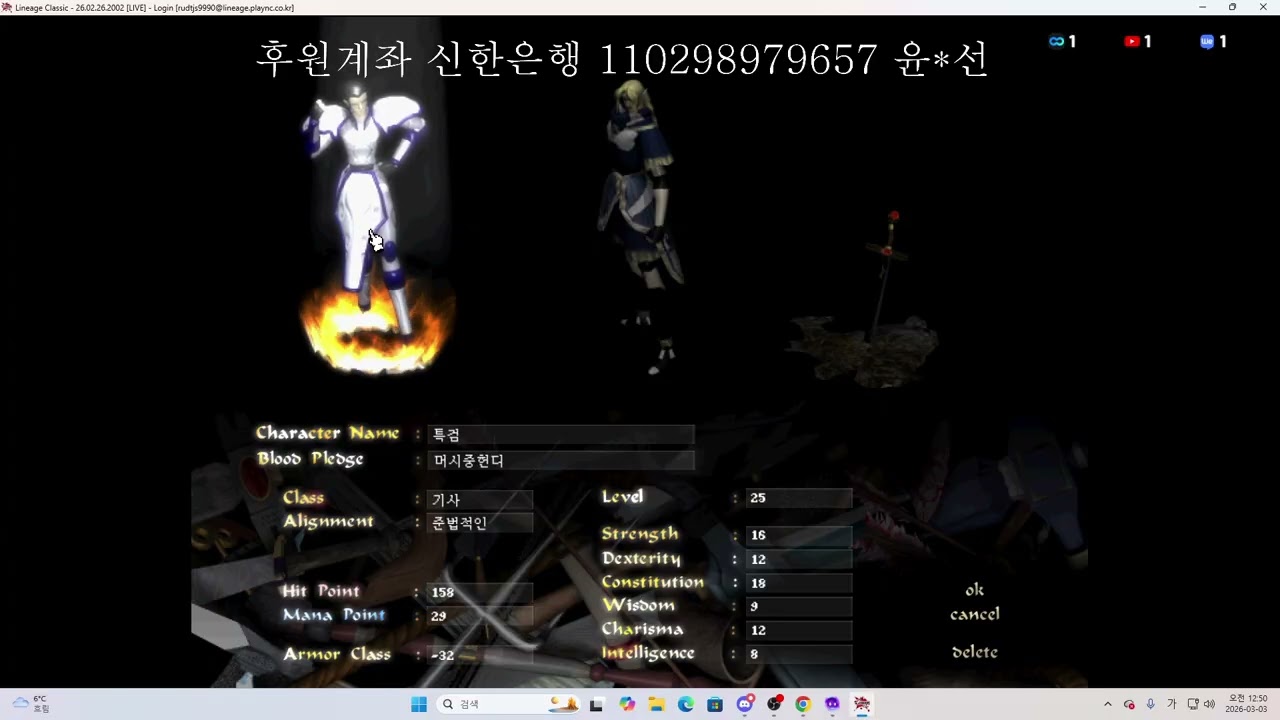This screenshot has width=1280, height=720.
Task: Close the Lineage Classic window
Action: [x=1263, y=7]
